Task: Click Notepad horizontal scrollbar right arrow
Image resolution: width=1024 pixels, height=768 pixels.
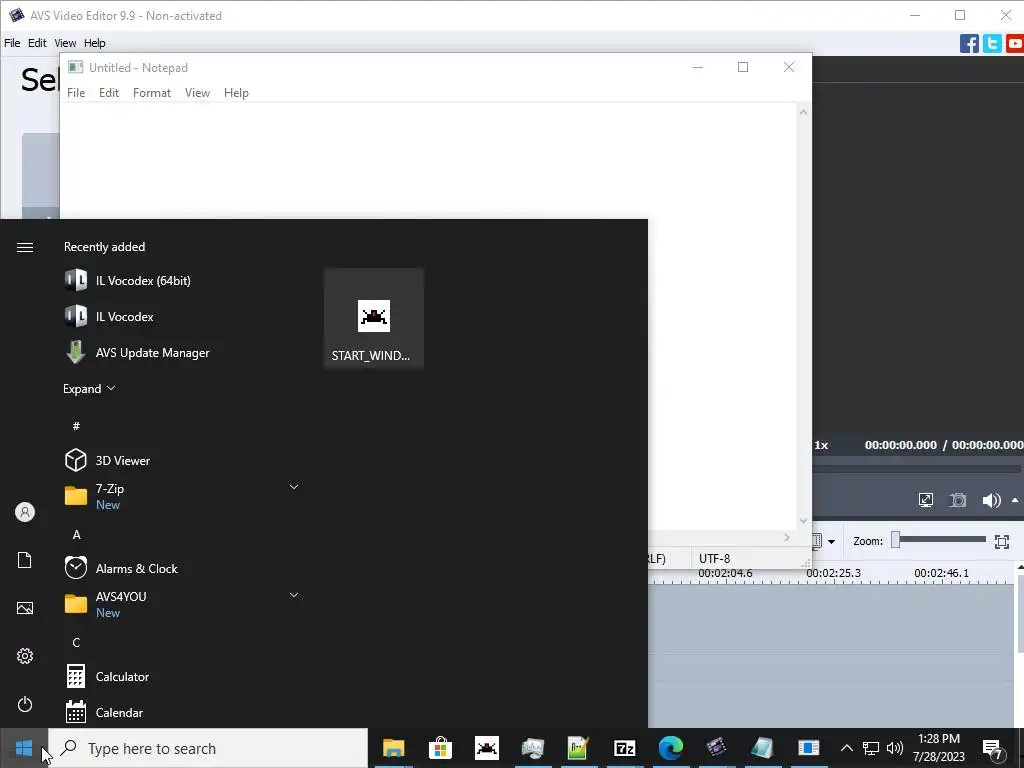Action: click(787, 537)
